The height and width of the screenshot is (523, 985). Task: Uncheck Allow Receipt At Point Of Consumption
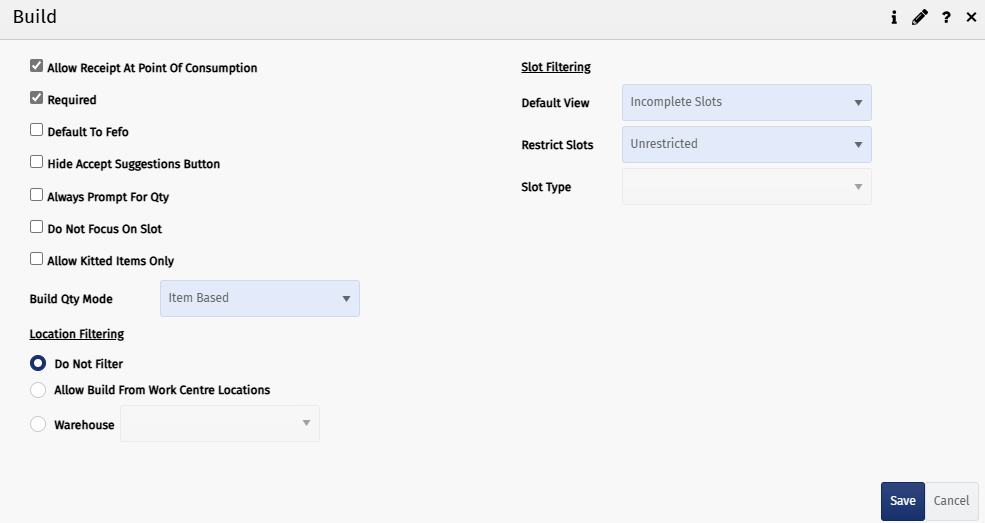37,67
